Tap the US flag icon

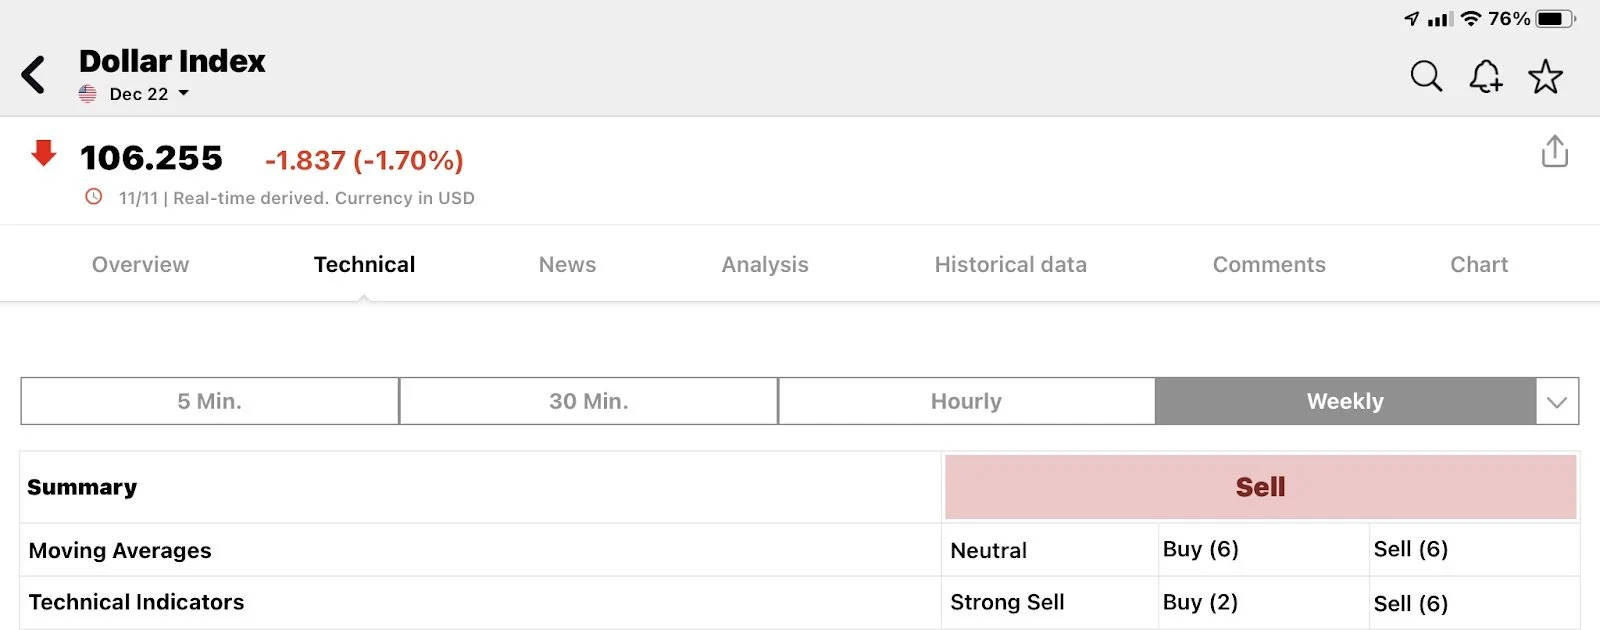click(88, 94)
